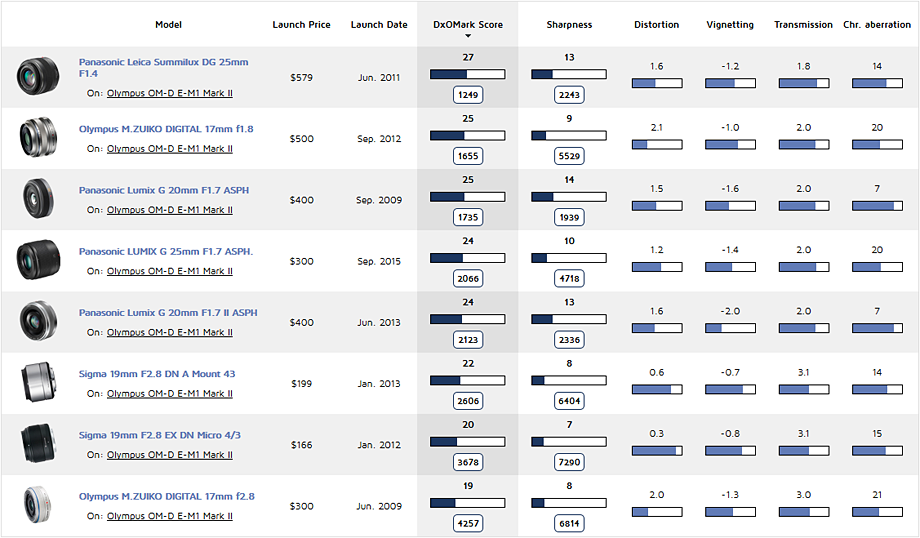920x538 pixels.
Task: Open Olympus M.ZUIKO DIGITAL 17mm f2.8 link
Action: click(x=167, y=496)
